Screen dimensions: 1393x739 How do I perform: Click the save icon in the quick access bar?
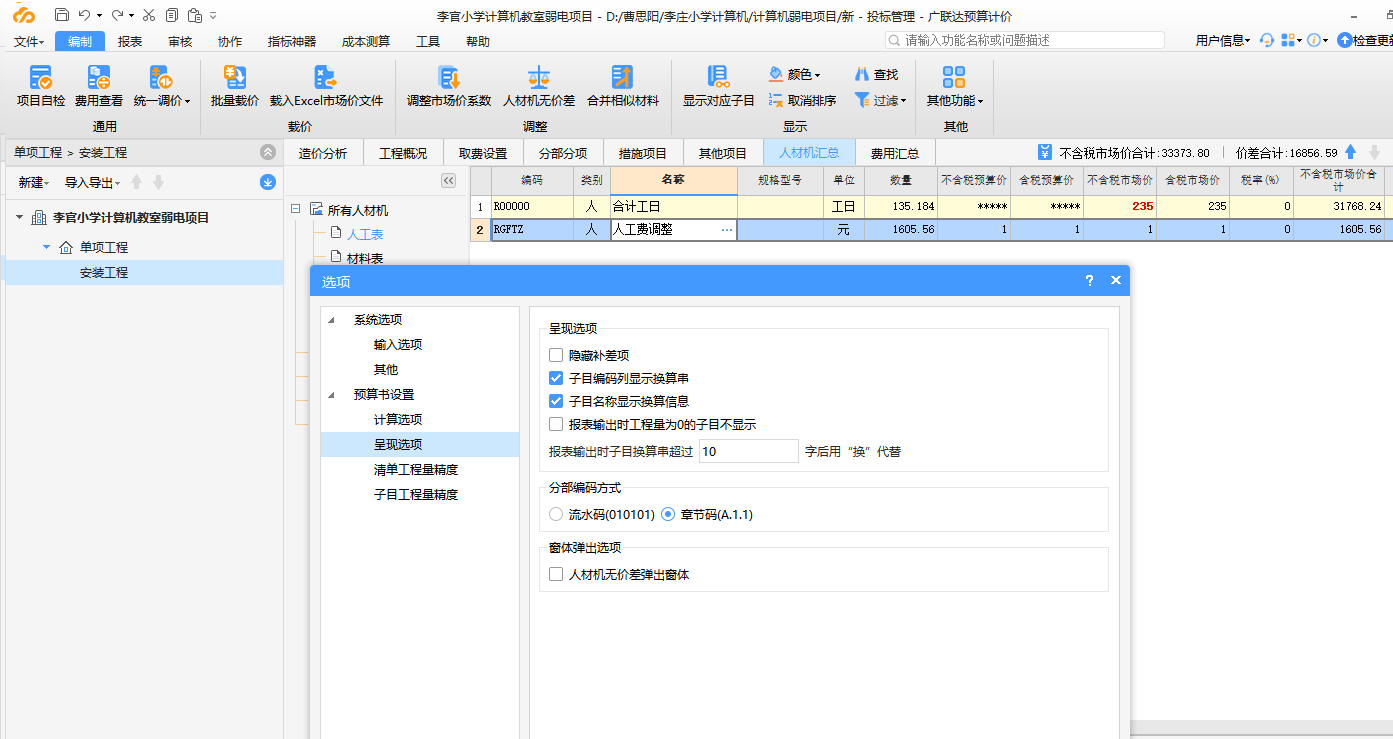[62, 15]
